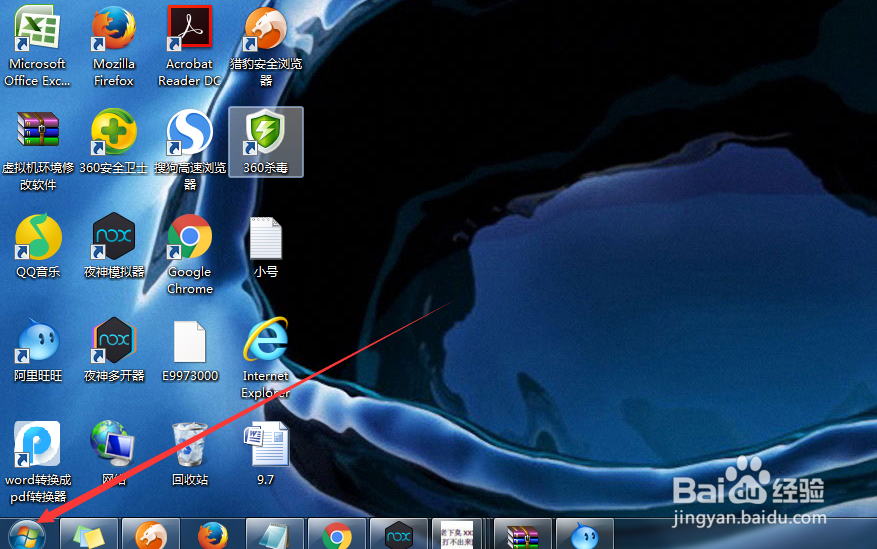This screenshot has height=549, width=877.
Task: Select the word转换成pdf转换器 desktop shortcut
Action: 37,463
